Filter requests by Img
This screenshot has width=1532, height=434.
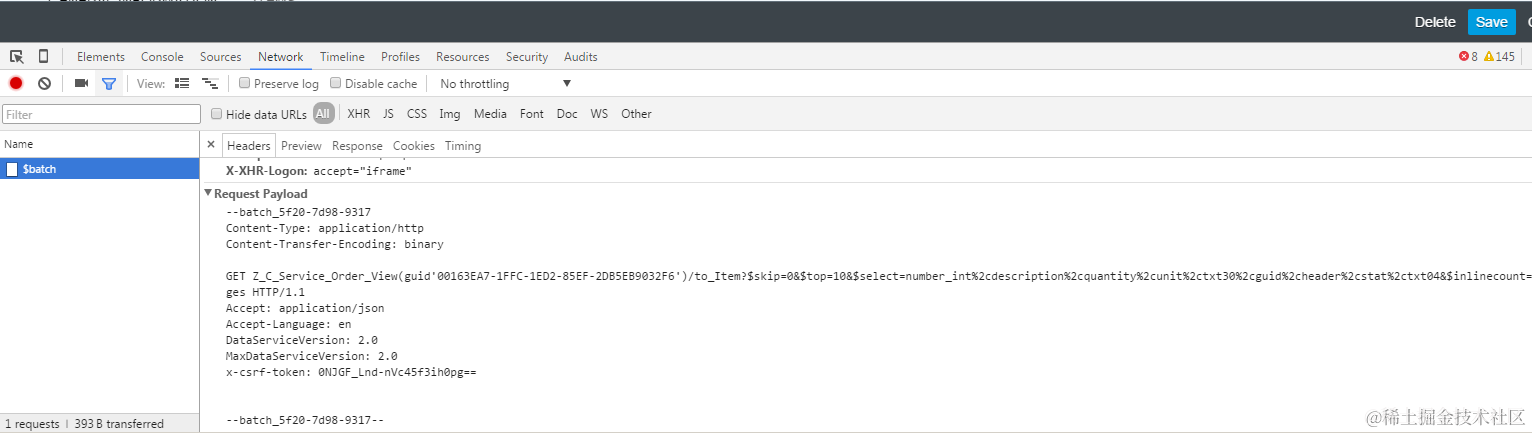tap(450, 114)
